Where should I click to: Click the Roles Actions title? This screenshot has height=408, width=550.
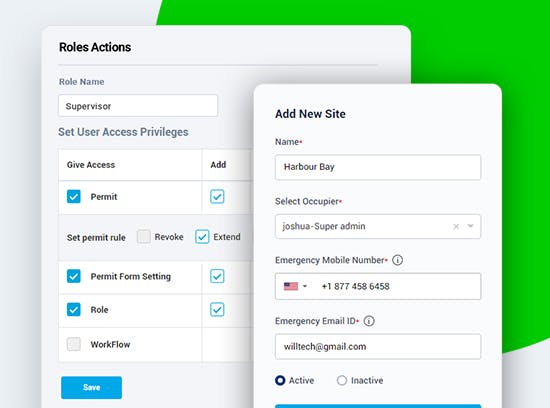point(95,47)
